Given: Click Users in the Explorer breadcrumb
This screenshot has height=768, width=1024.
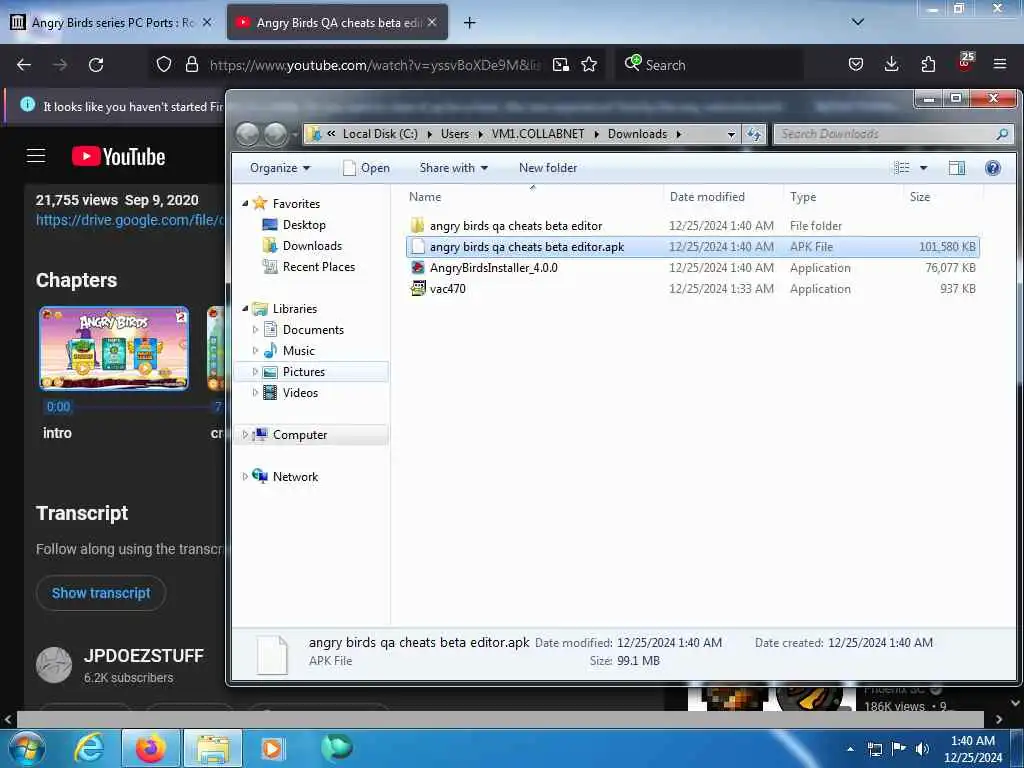Looking at the screenshot, I should point(455,134).
